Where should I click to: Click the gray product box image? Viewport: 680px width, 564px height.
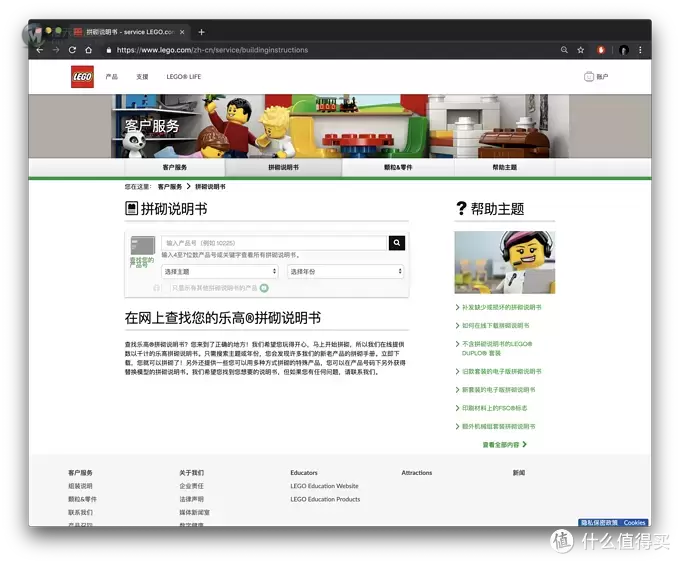click(143, 245)
